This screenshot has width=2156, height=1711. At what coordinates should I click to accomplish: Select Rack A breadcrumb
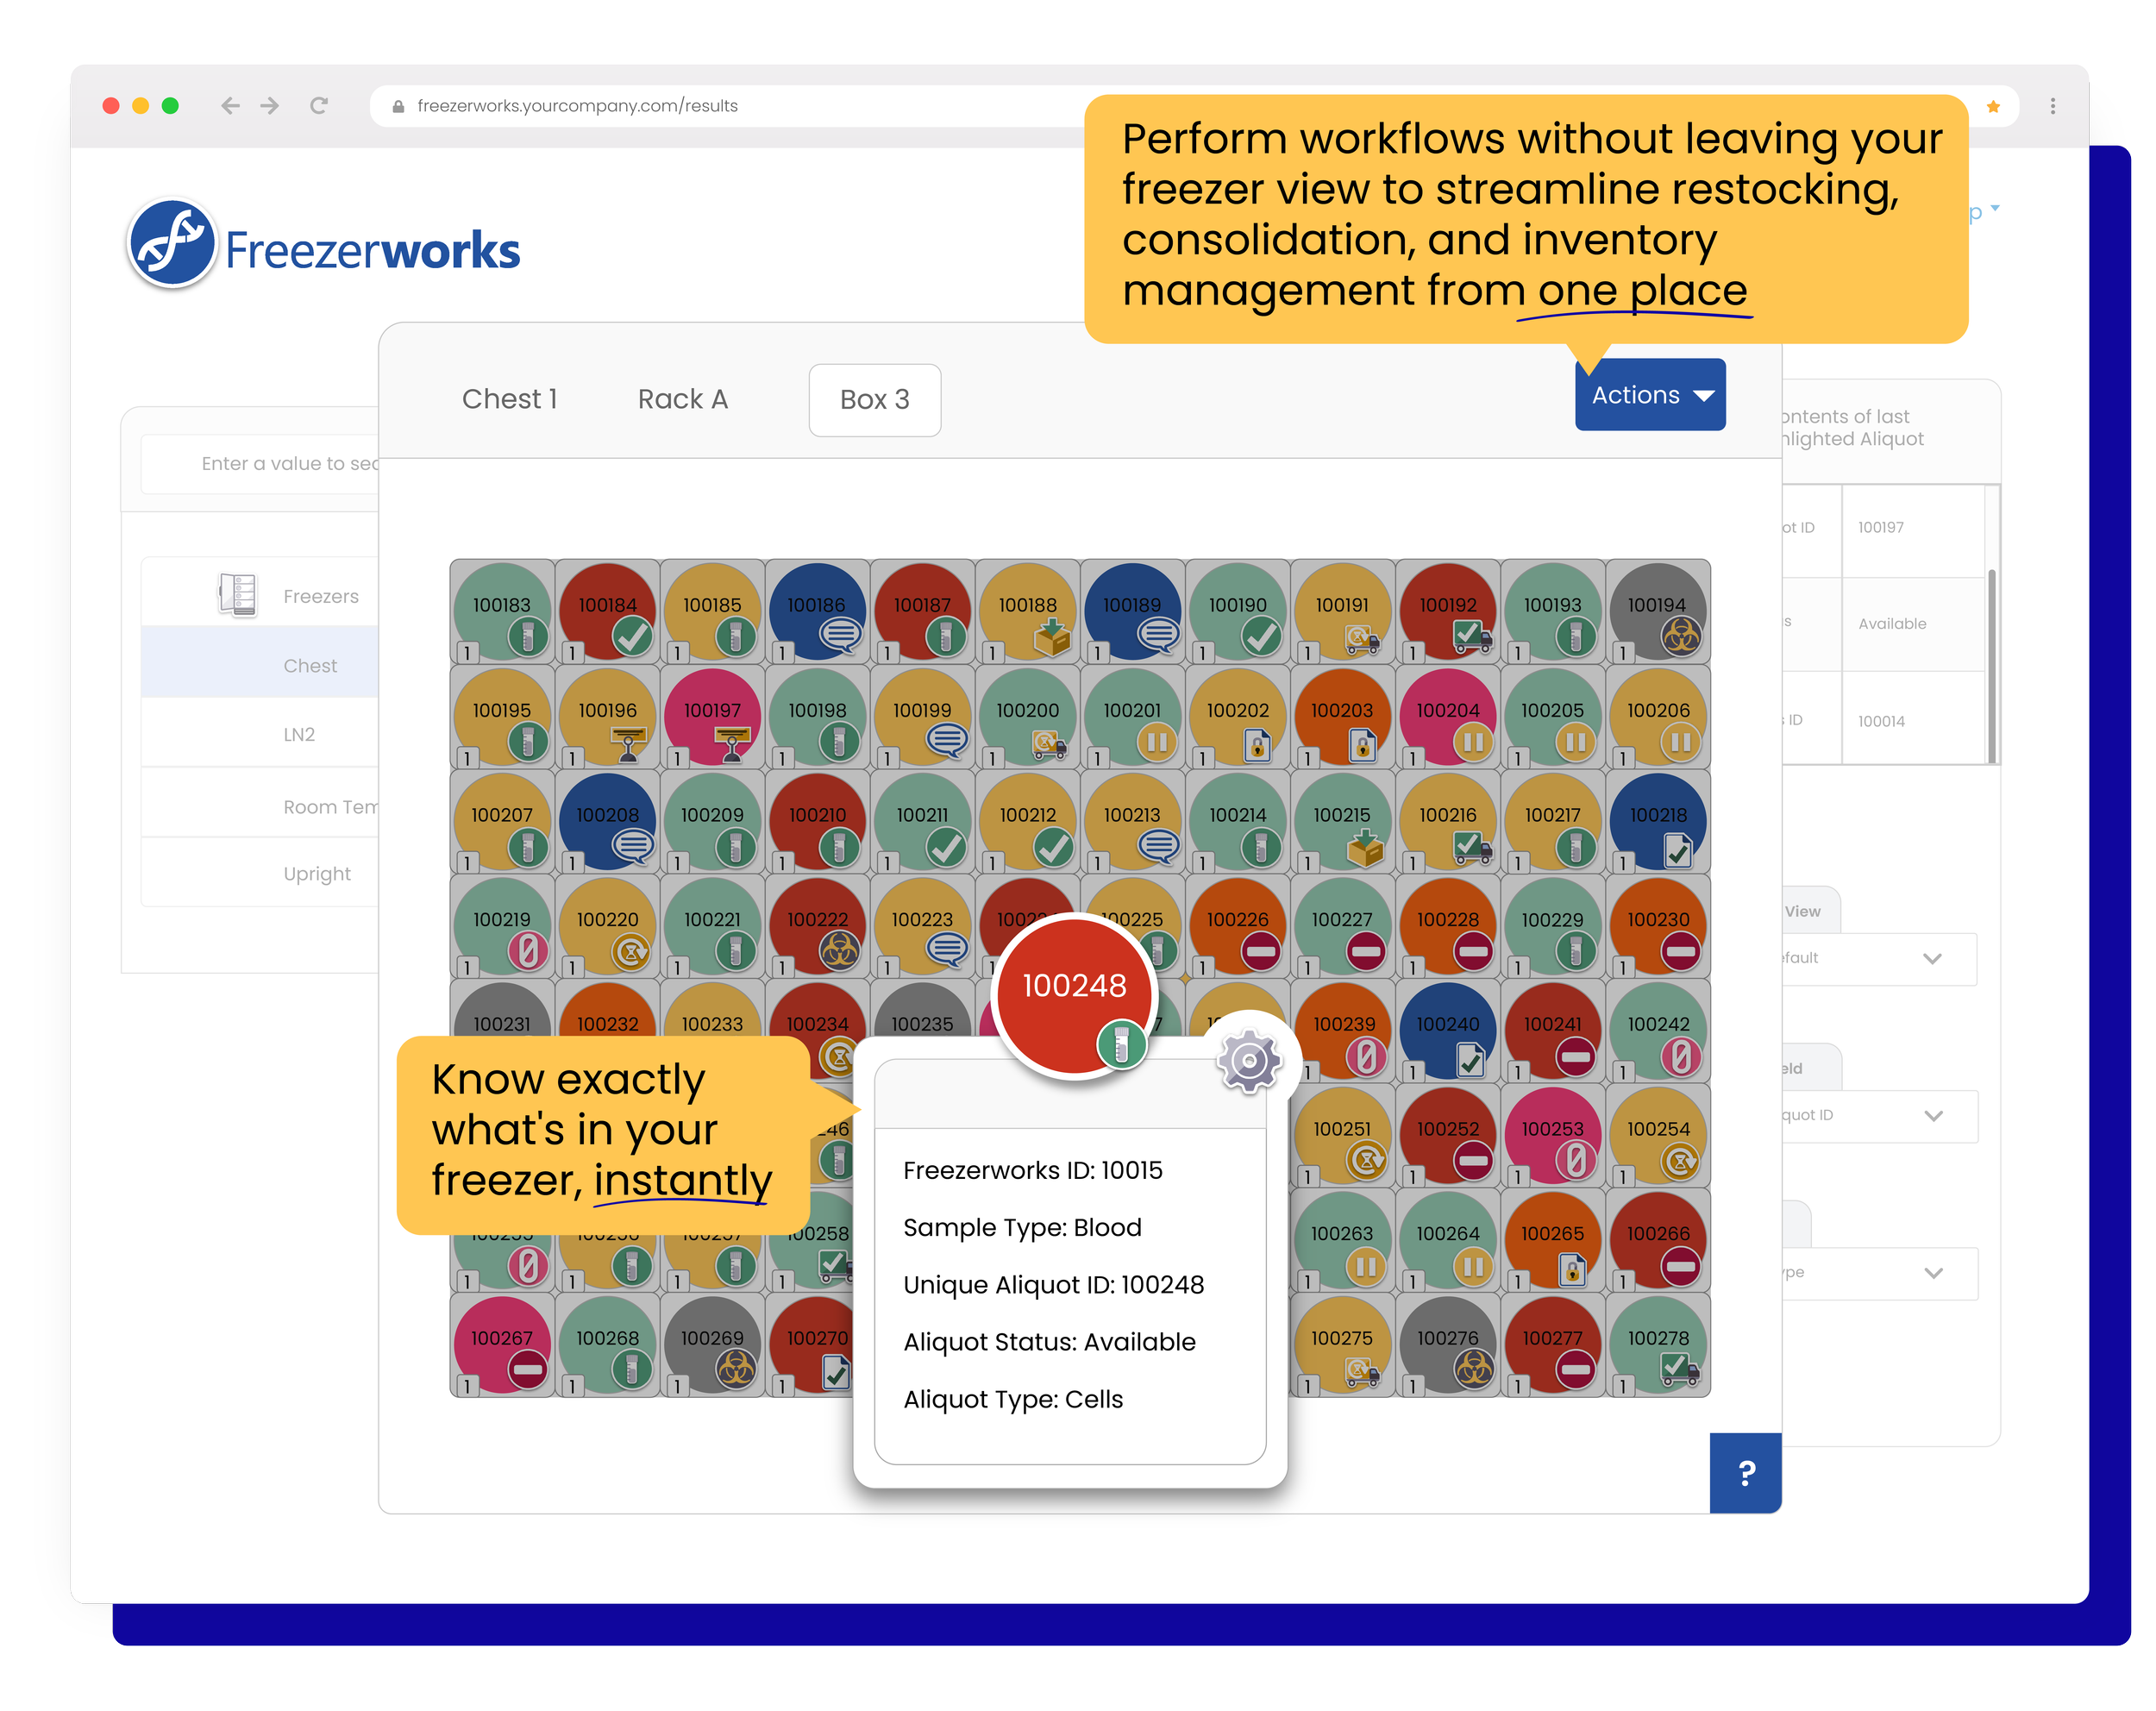pyautogui.click(x=682, y=400)
